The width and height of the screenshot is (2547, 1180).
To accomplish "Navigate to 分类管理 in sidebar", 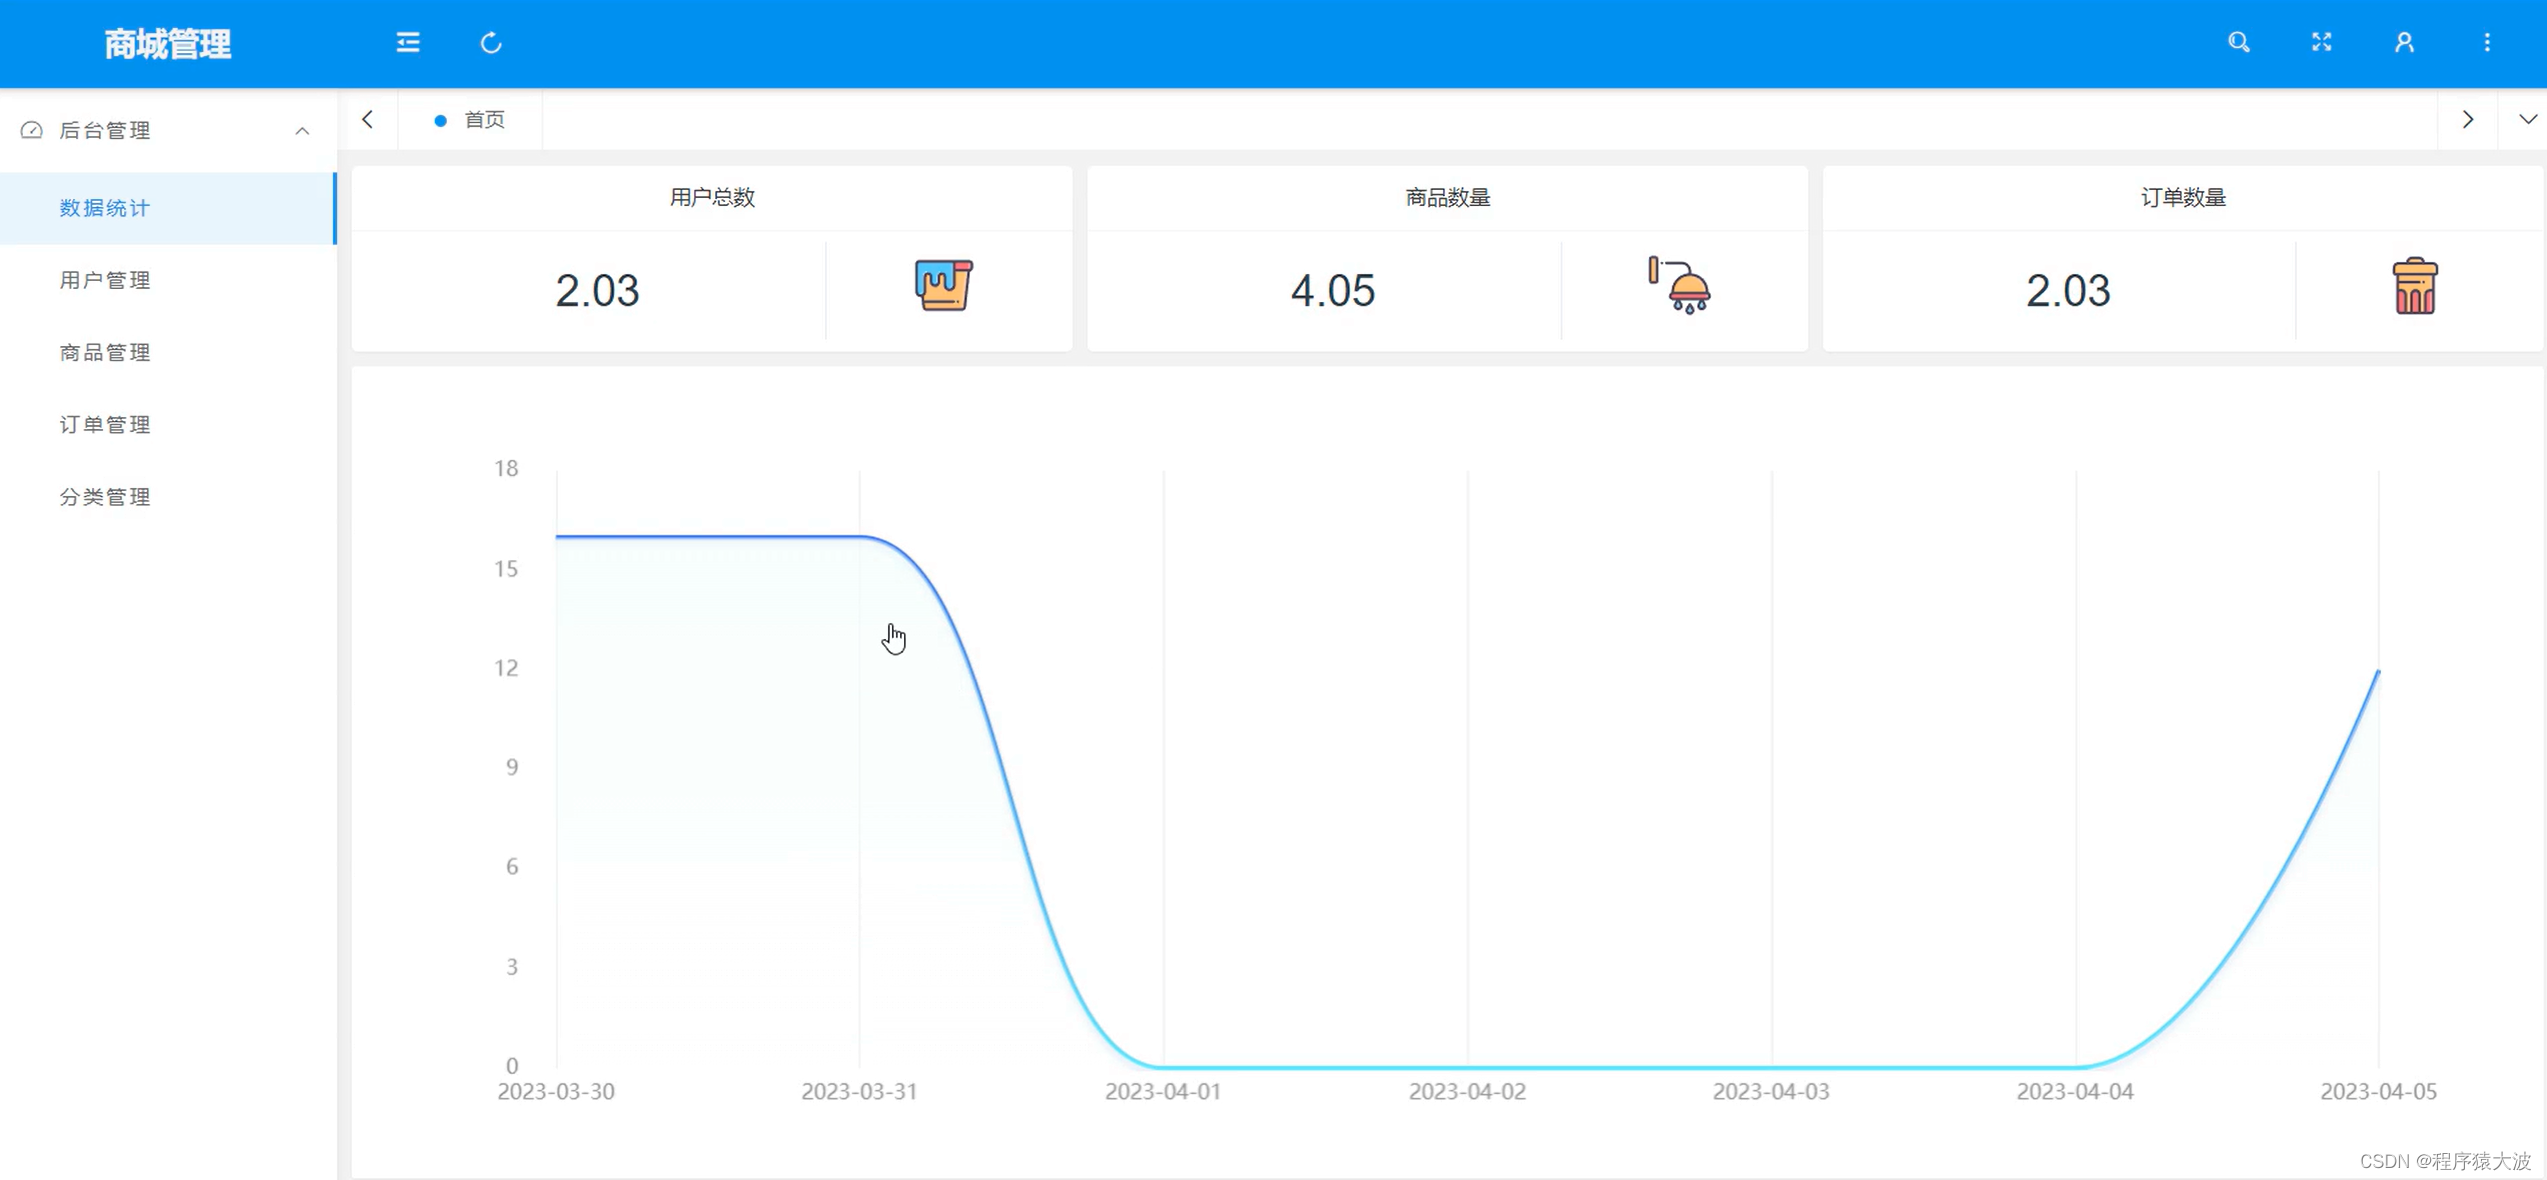I will [105, 496].
